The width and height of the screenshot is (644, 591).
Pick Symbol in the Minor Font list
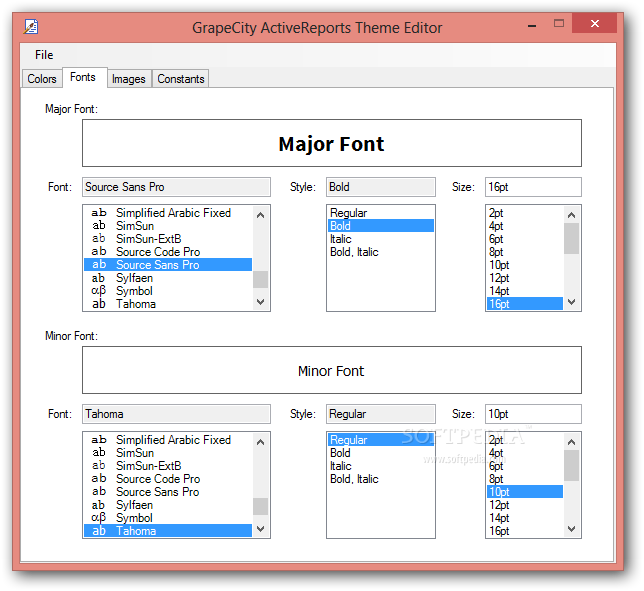(x=168, y=518)
